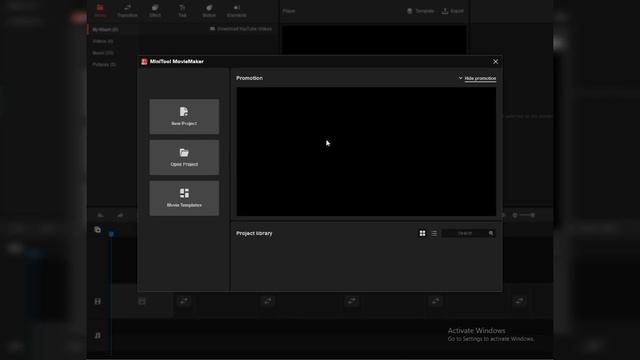Viewport: 640px width, 360px height.
Task: Switch Project library to list view
Action: point(434,233)
